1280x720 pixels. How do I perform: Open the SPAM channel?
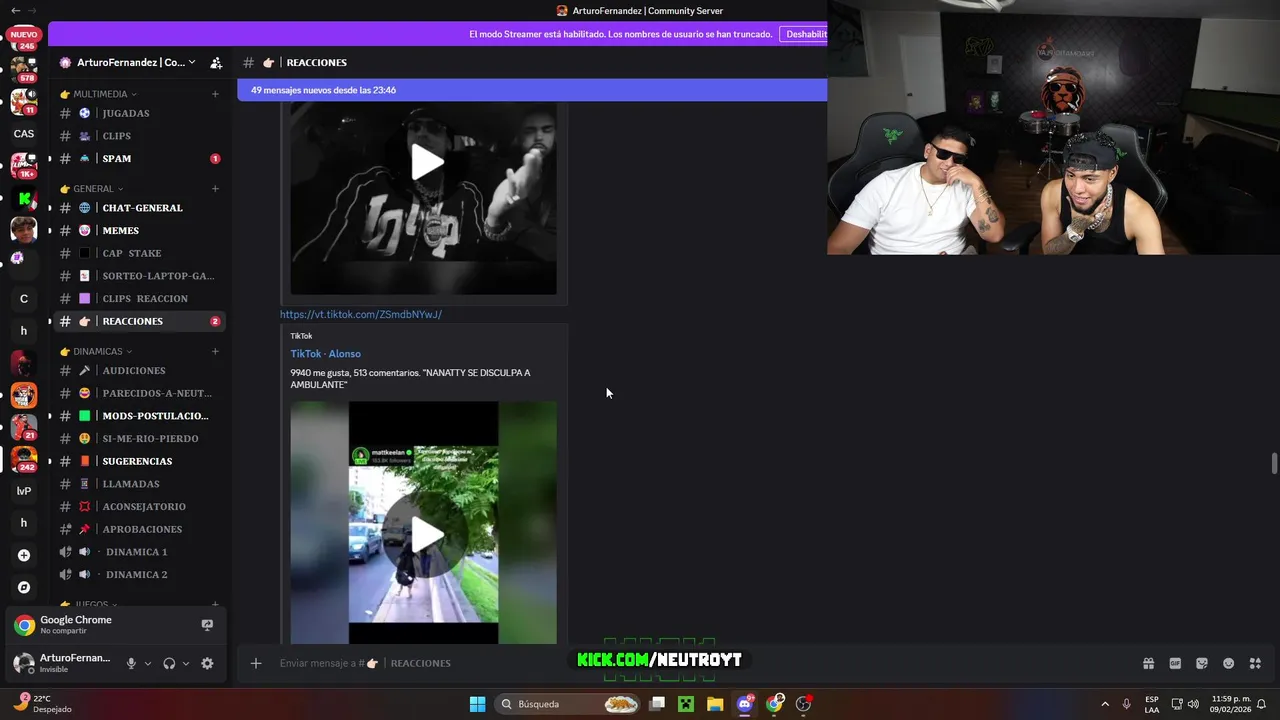click(x=139, y=158)
